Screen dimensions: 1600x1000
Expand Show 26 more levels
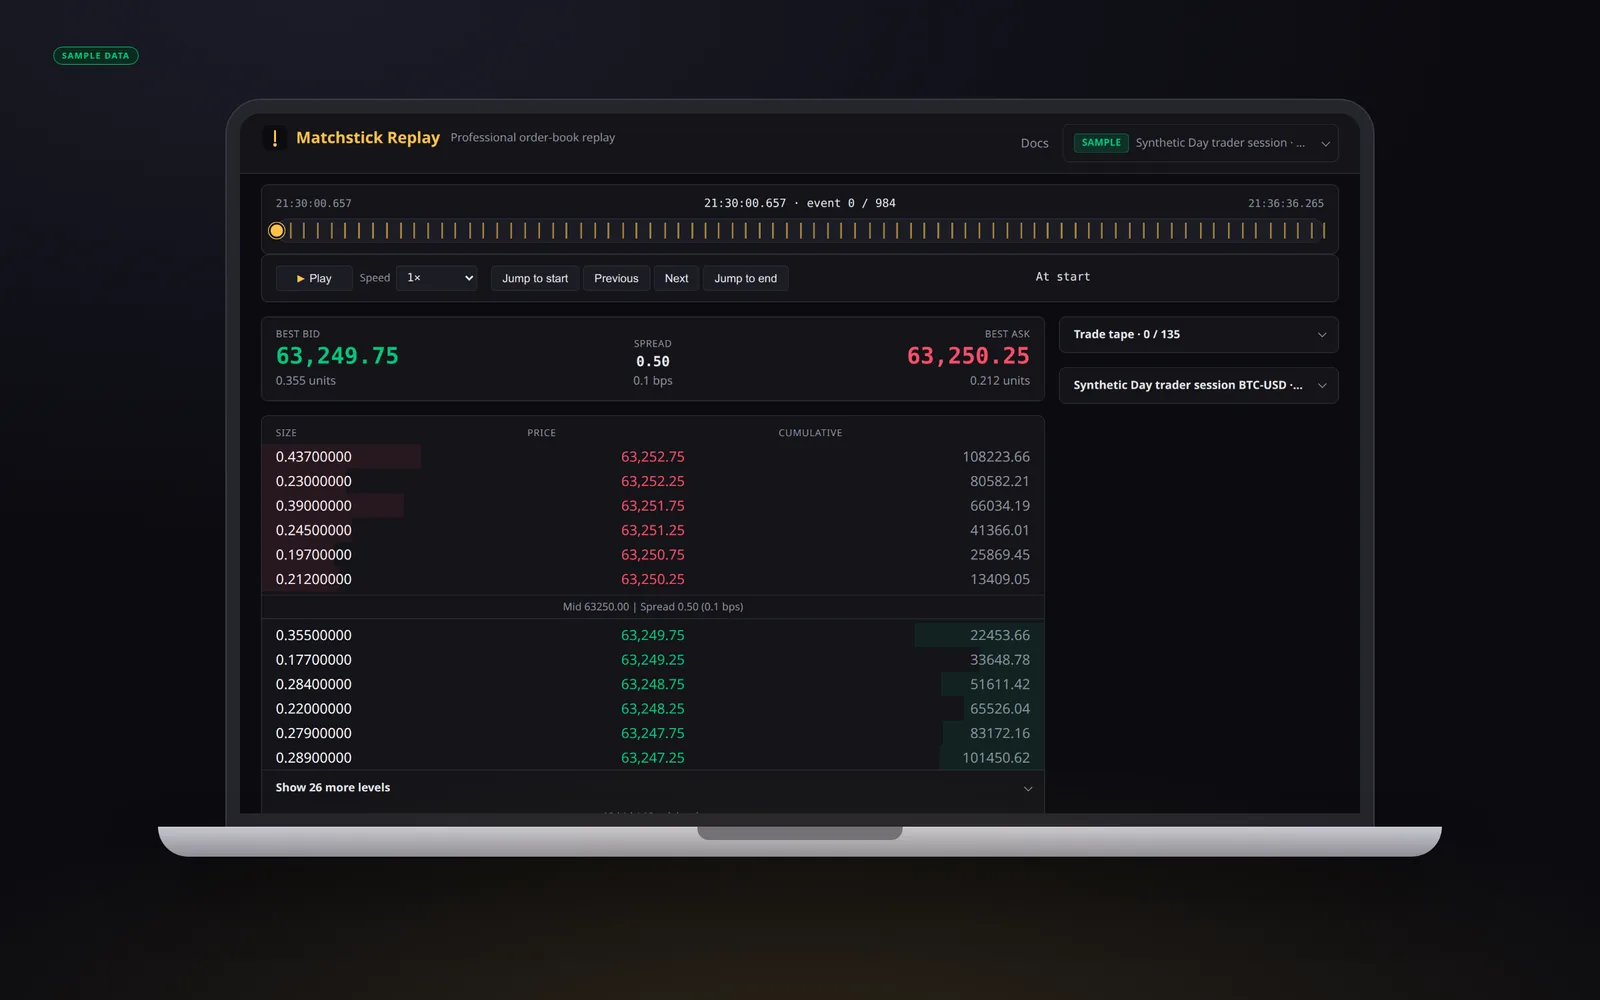[653, 788]
